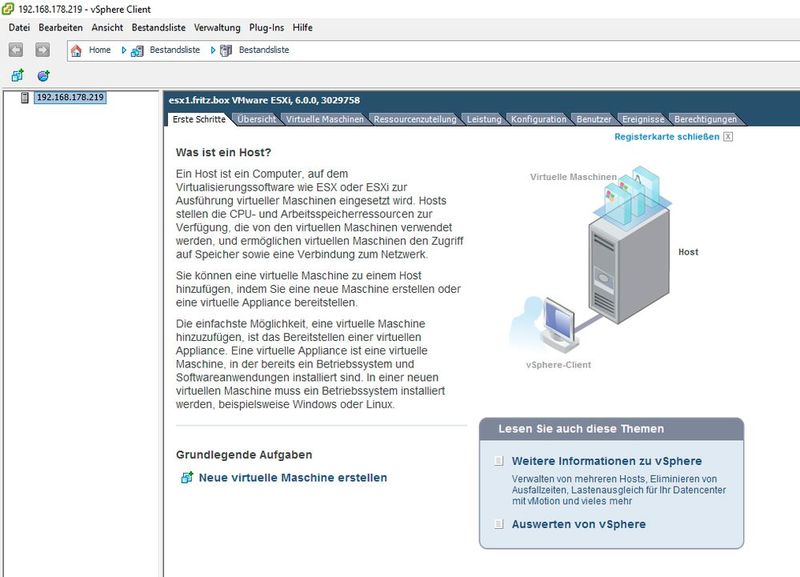This screenshot has width=800, height=577.
Task: Click the globe icon with green plus
Action: pyautogui.click(x=42, y=75)
